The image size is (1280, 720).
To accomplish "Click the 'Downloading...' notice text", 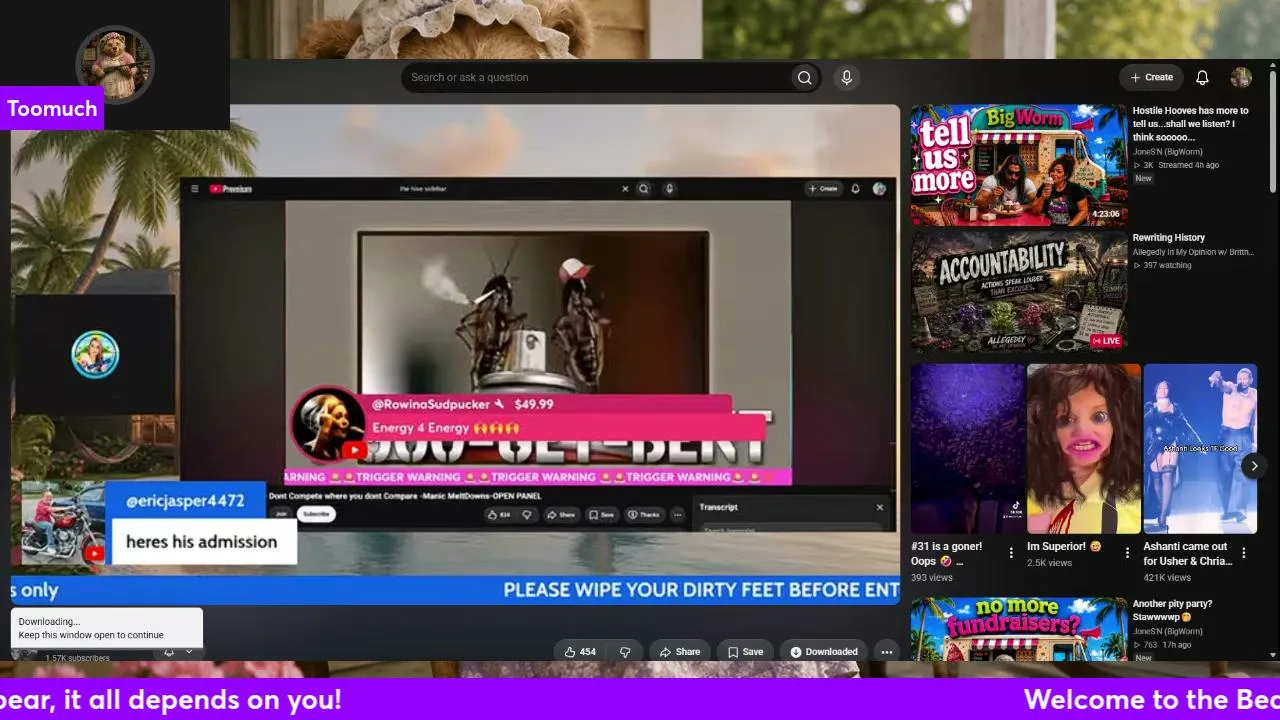I will [49, 622].
